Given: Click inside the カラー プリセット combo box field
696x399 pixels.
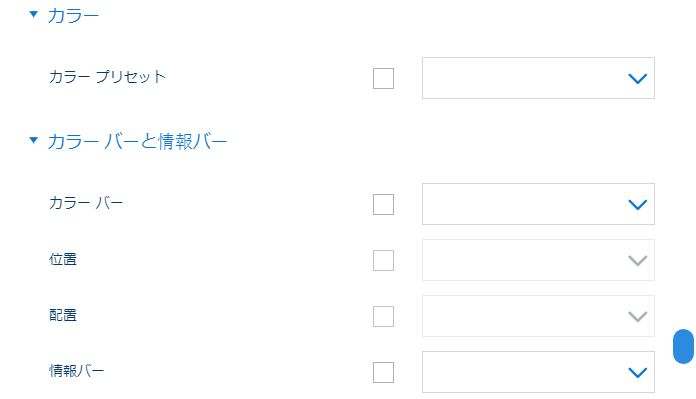Looking at the screenshot, I should (538, 78).
